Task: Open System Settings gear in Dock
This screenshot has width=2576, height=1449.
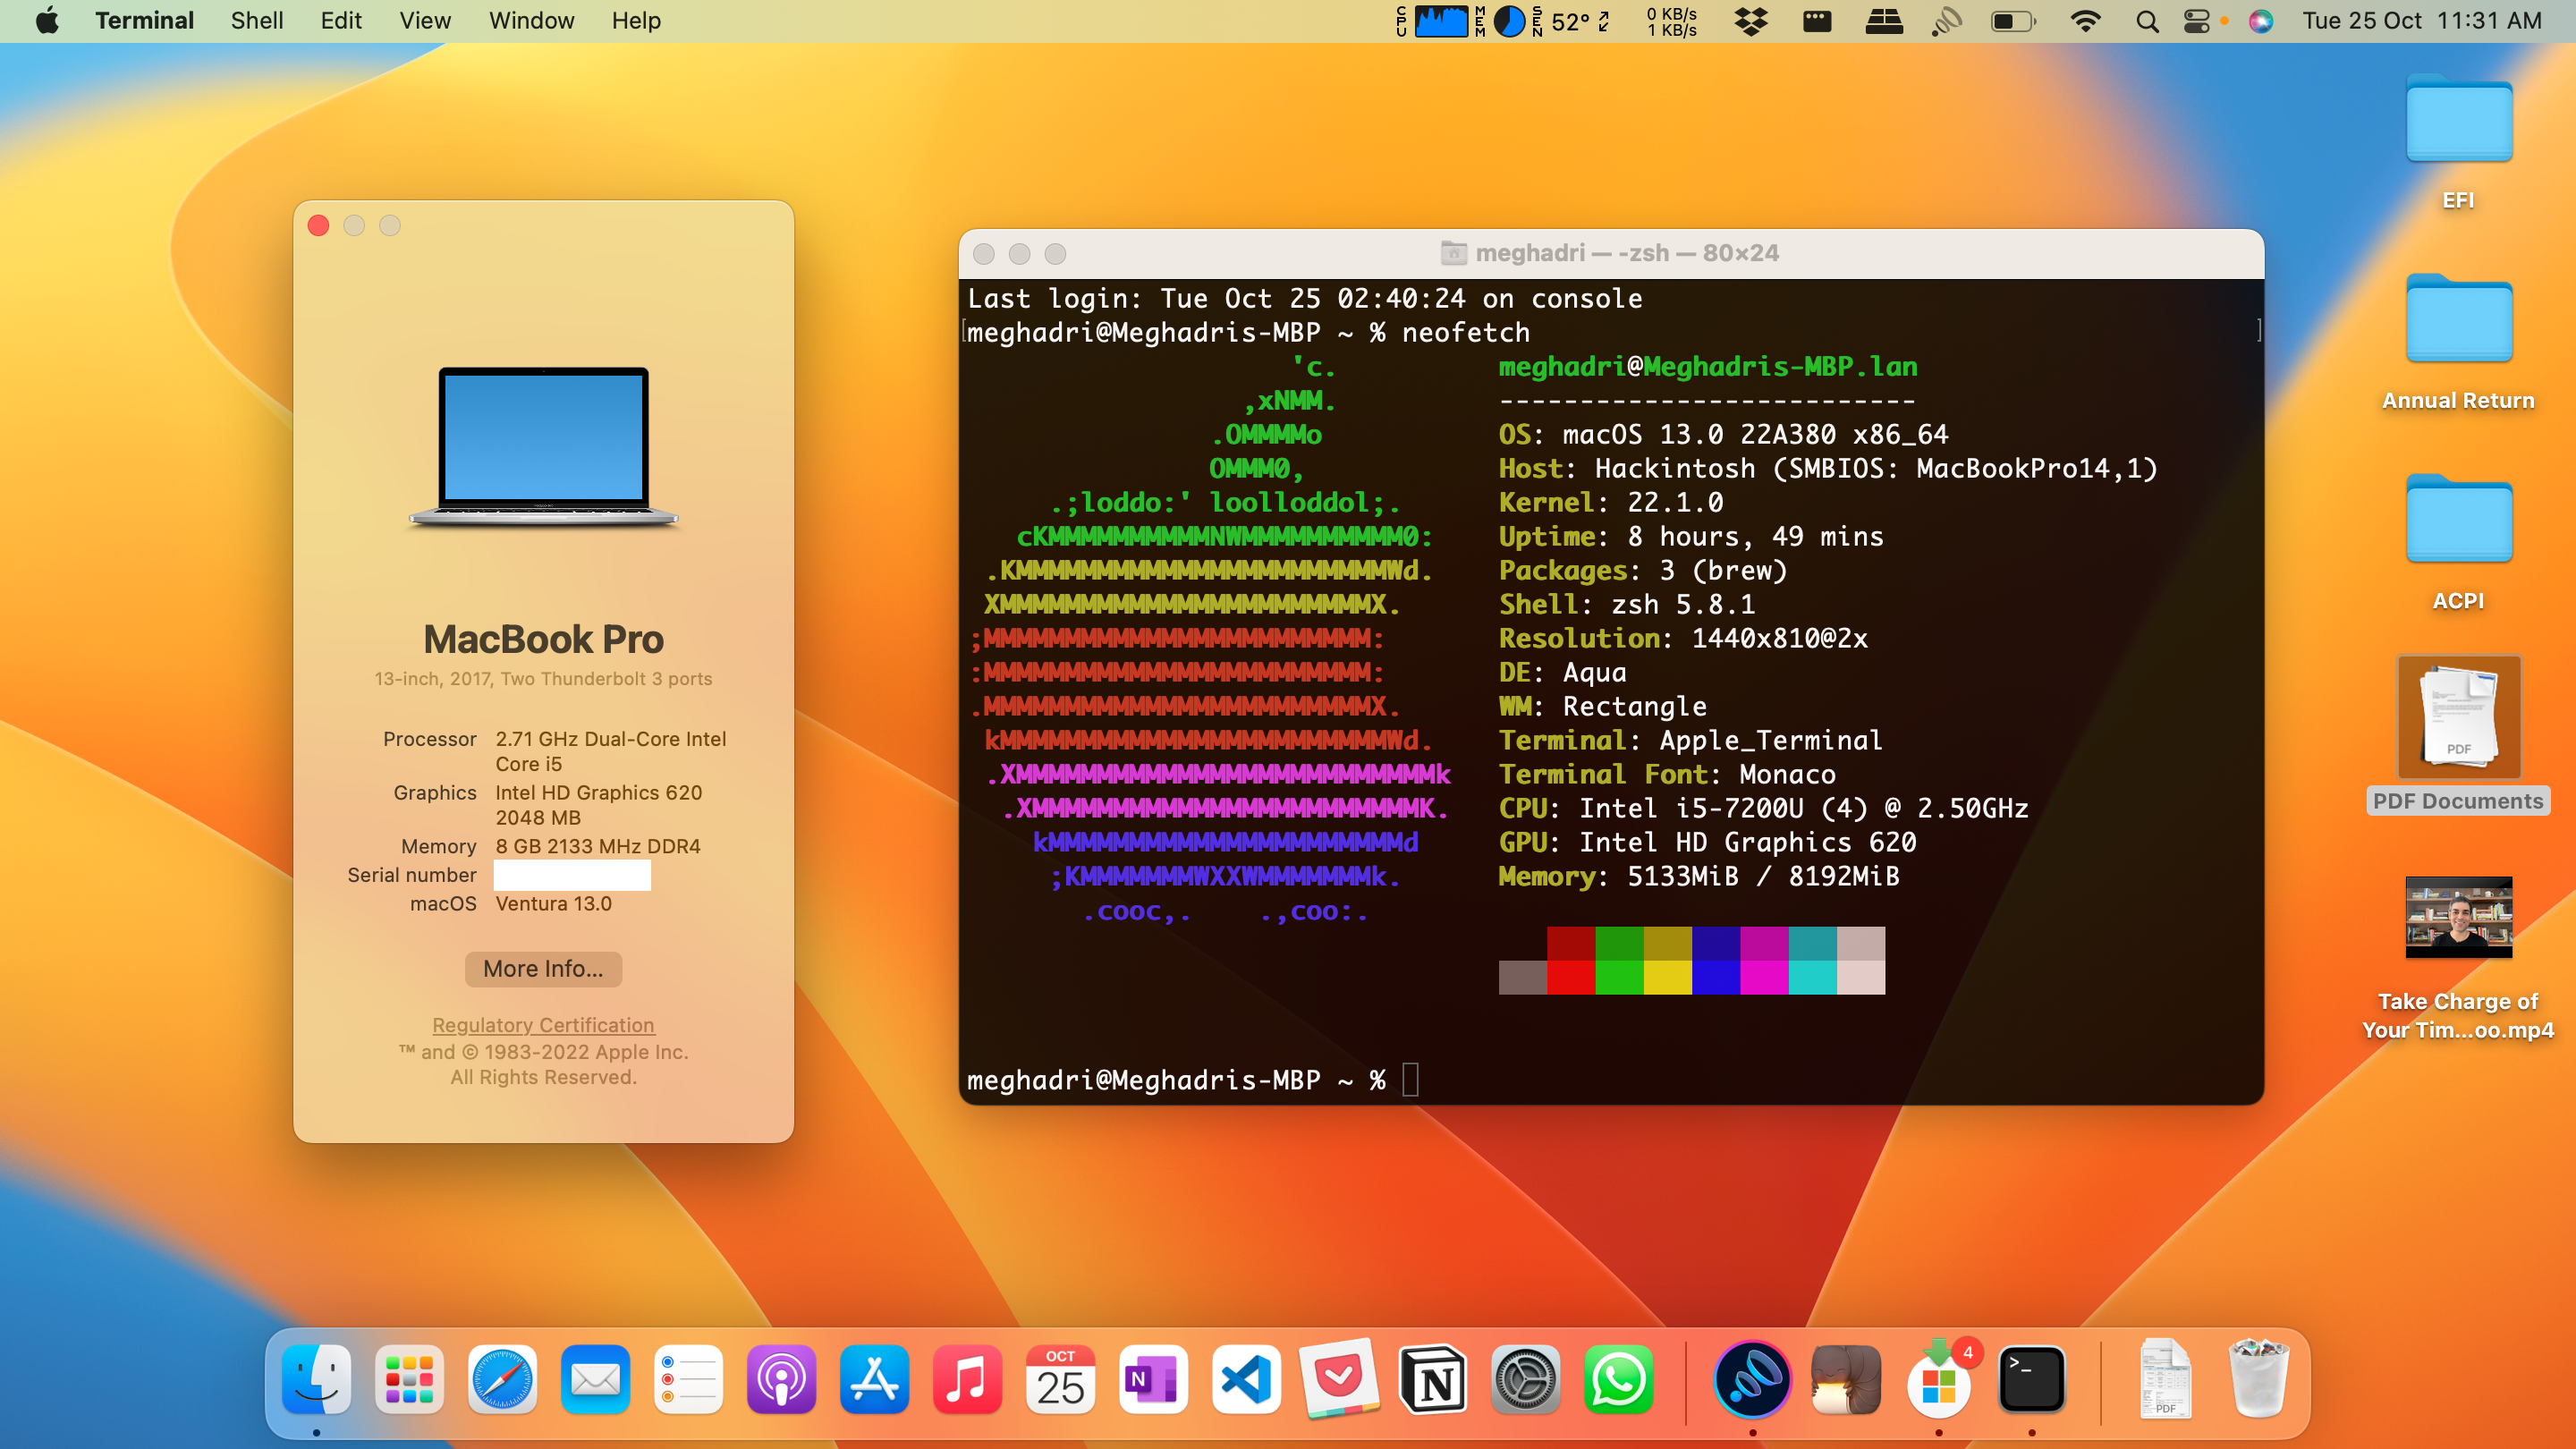Action: click(1525, 1381)
